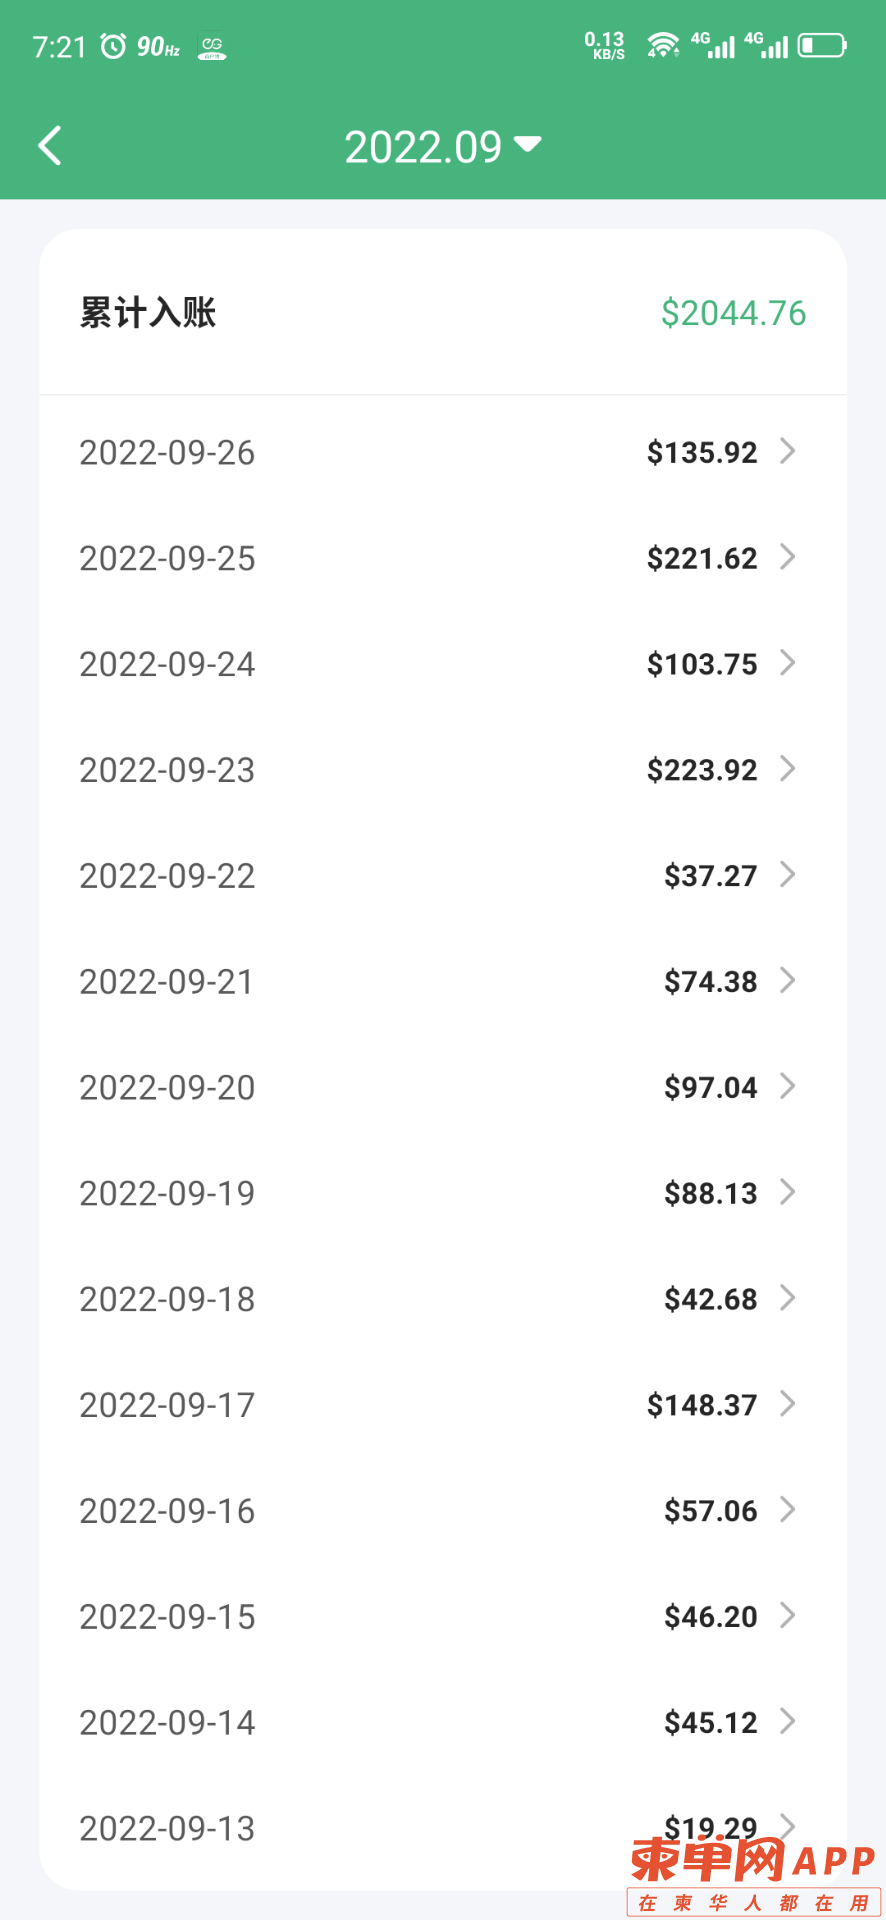Tap chevron beside $223.92 amount
The height and width of the screenshot is (1920, 886).
click(x=788, y=769)
